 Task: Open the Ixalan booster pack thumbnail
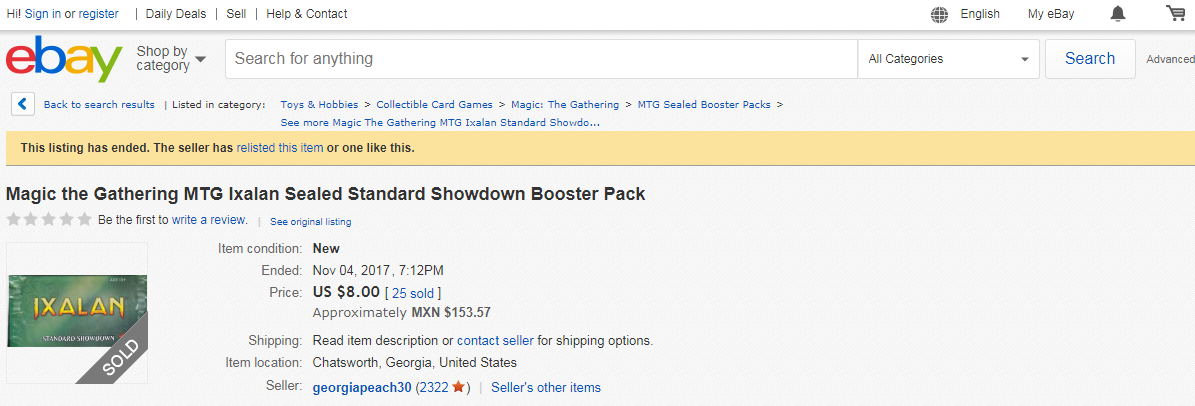tap(77, 312)
